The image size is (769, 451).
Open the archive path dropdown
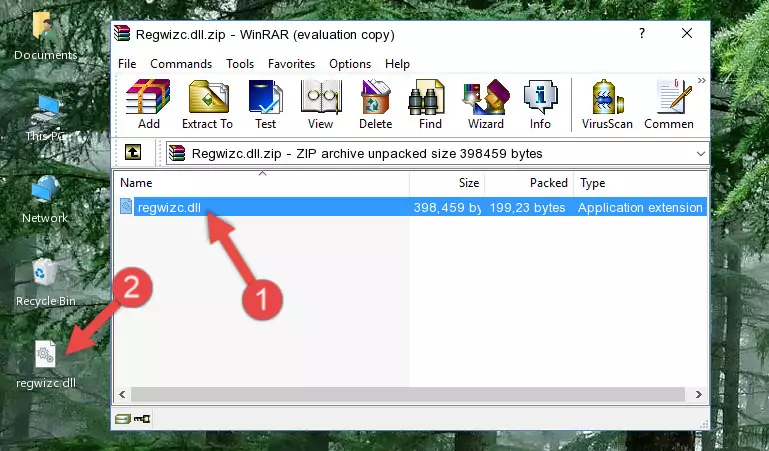701,153
